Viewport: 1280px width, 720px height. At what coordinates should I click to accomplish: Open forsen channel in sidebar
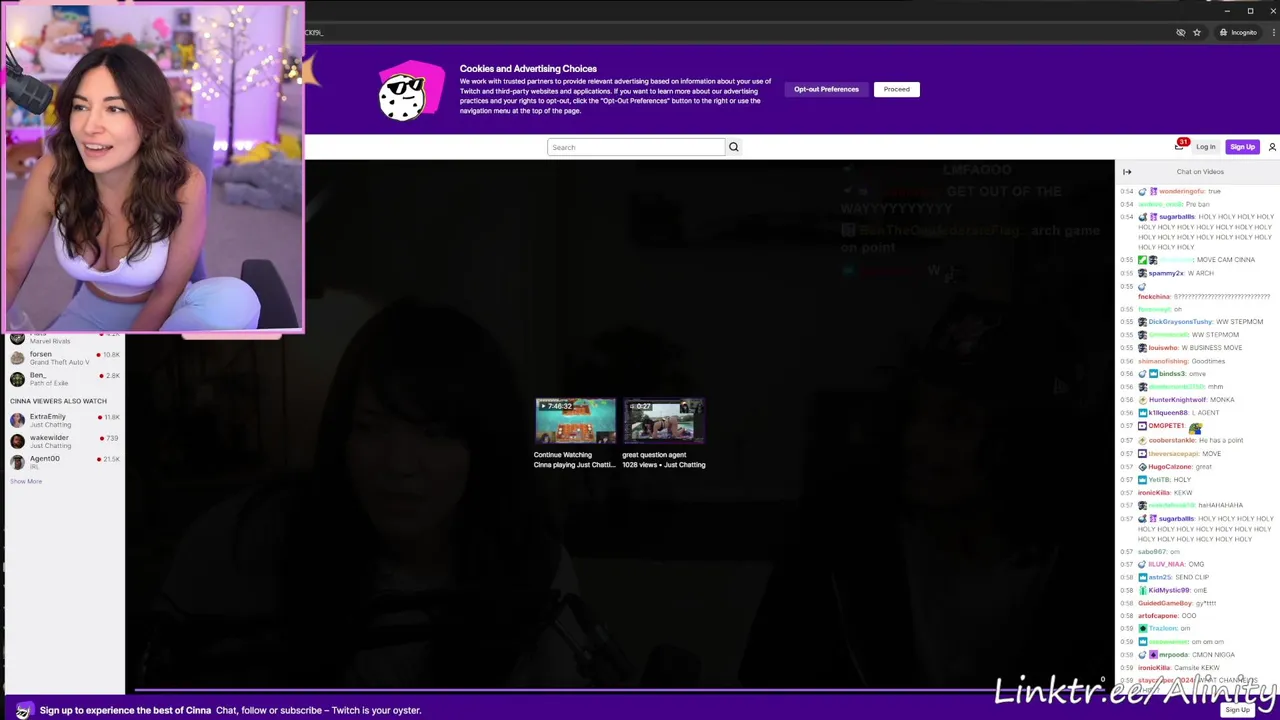64,358
